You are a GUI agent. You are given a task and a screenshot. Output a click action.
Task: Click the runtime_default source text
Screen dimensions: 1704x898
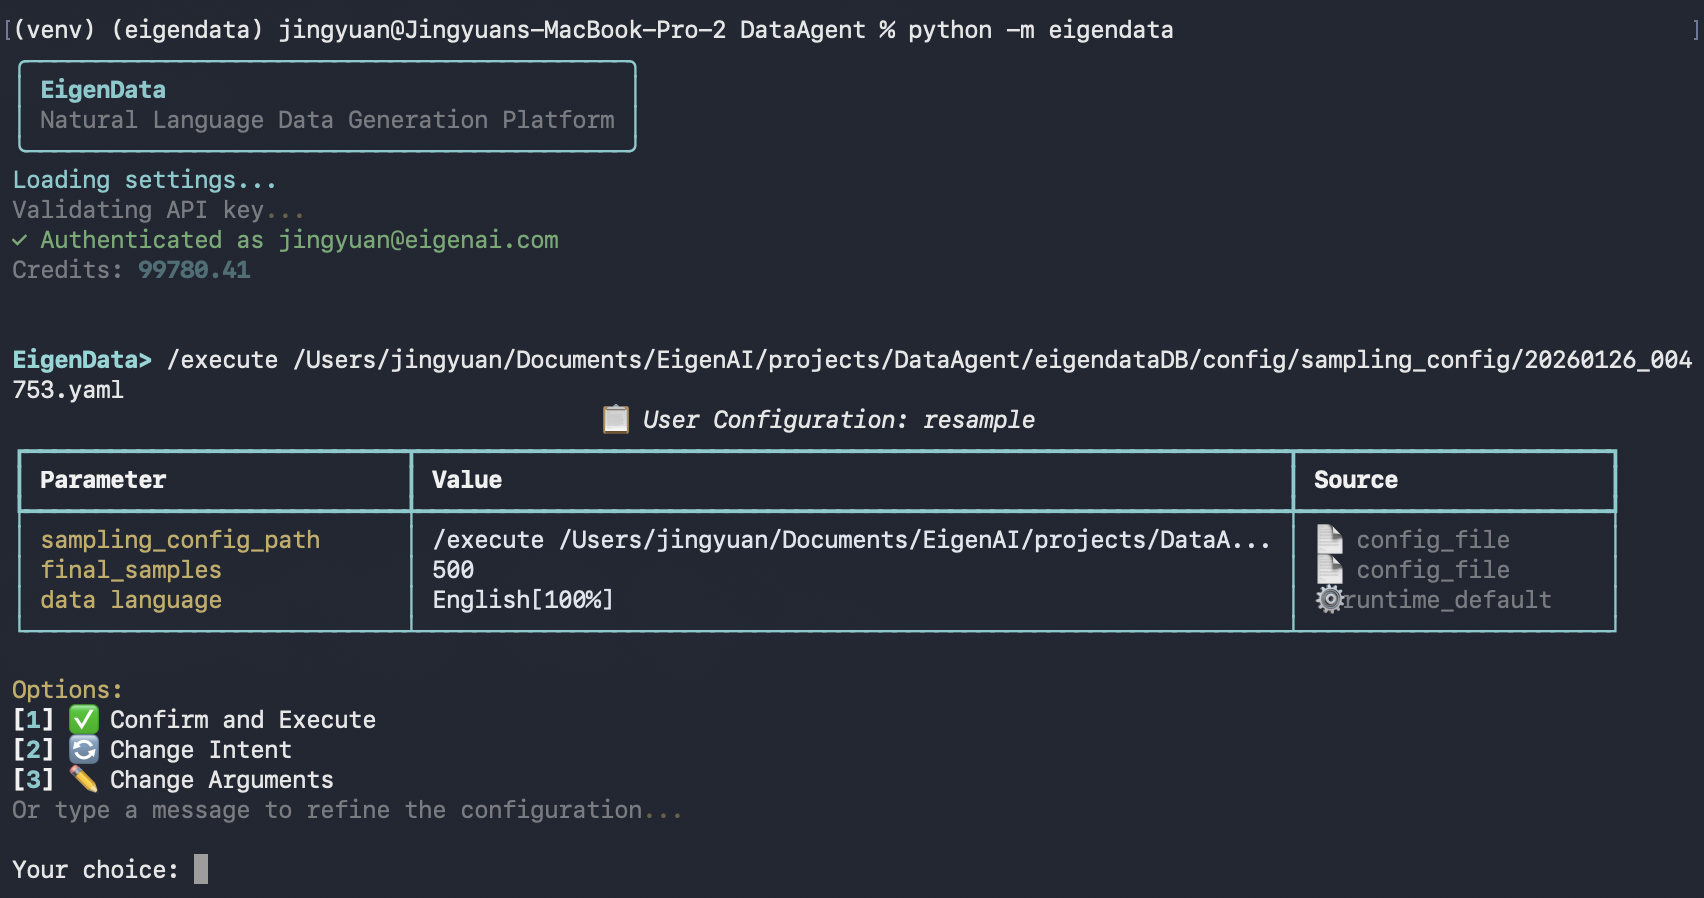1447,600
